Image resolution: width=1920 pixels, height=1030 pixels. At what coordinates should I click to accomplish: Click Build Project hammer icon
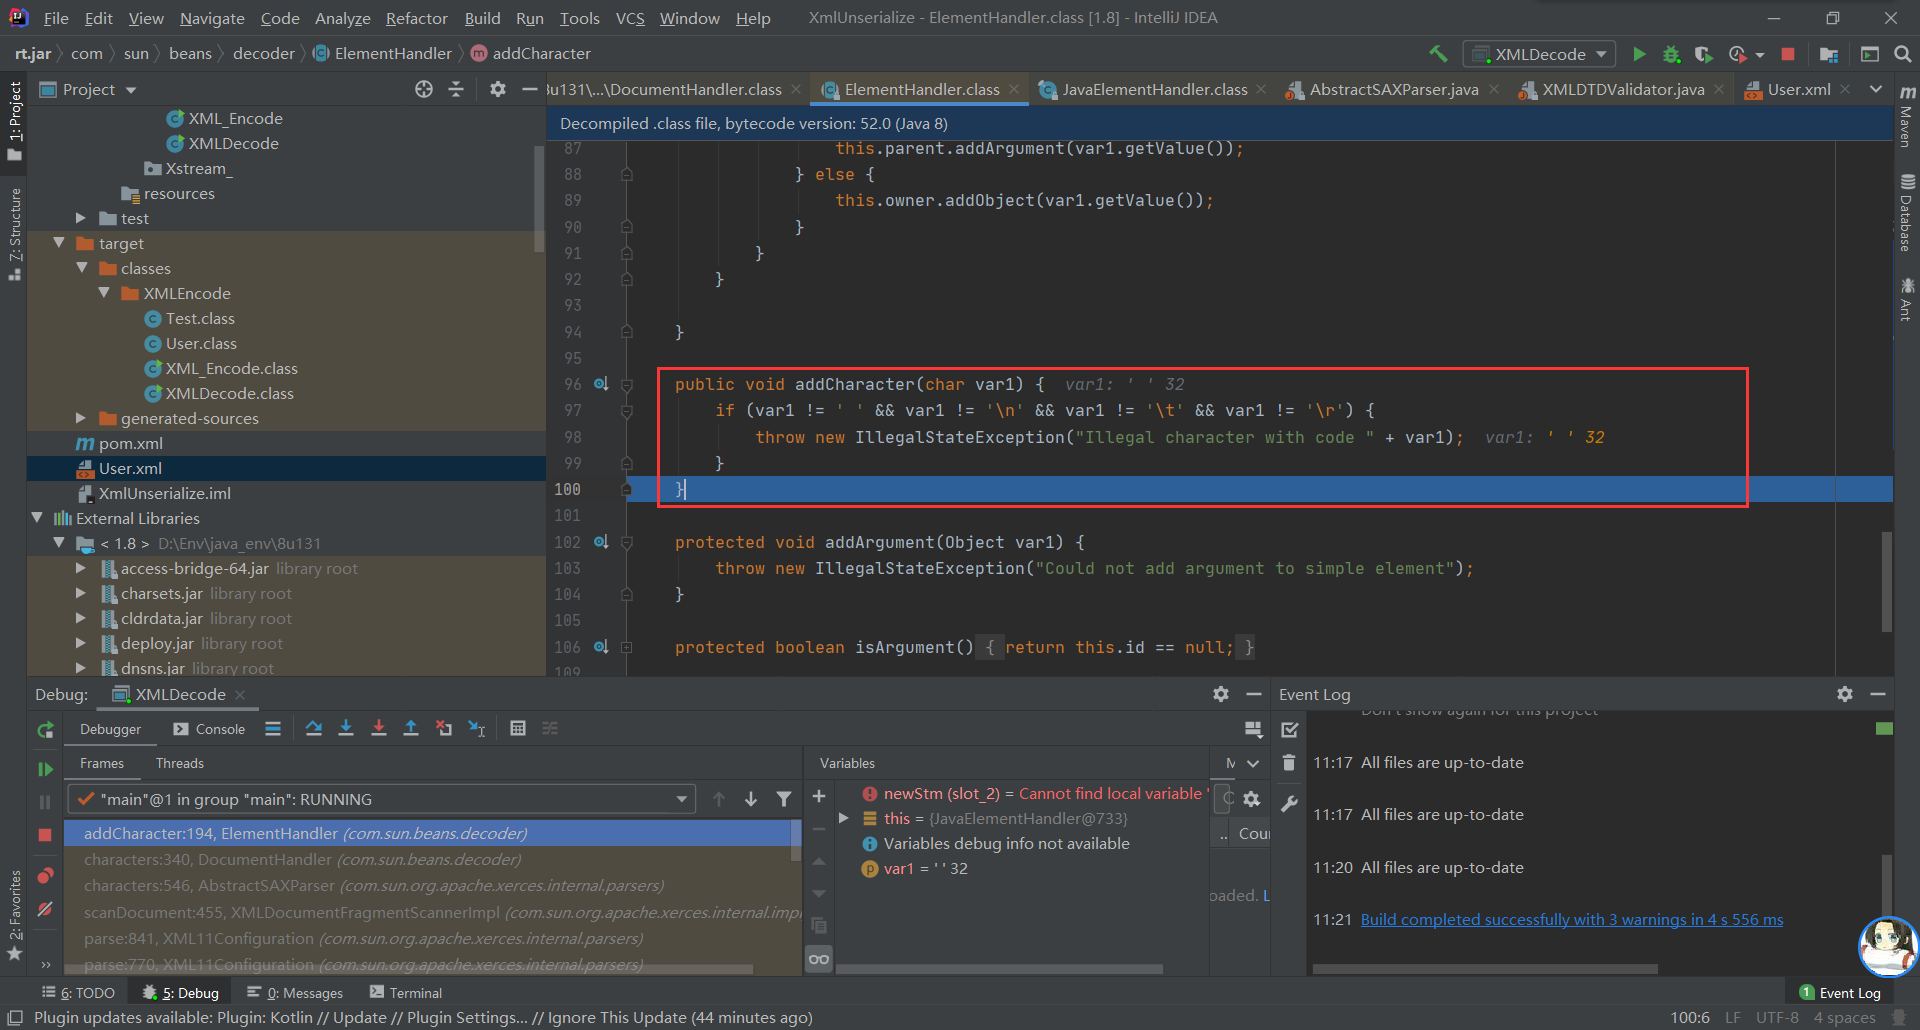point(1438,54)
